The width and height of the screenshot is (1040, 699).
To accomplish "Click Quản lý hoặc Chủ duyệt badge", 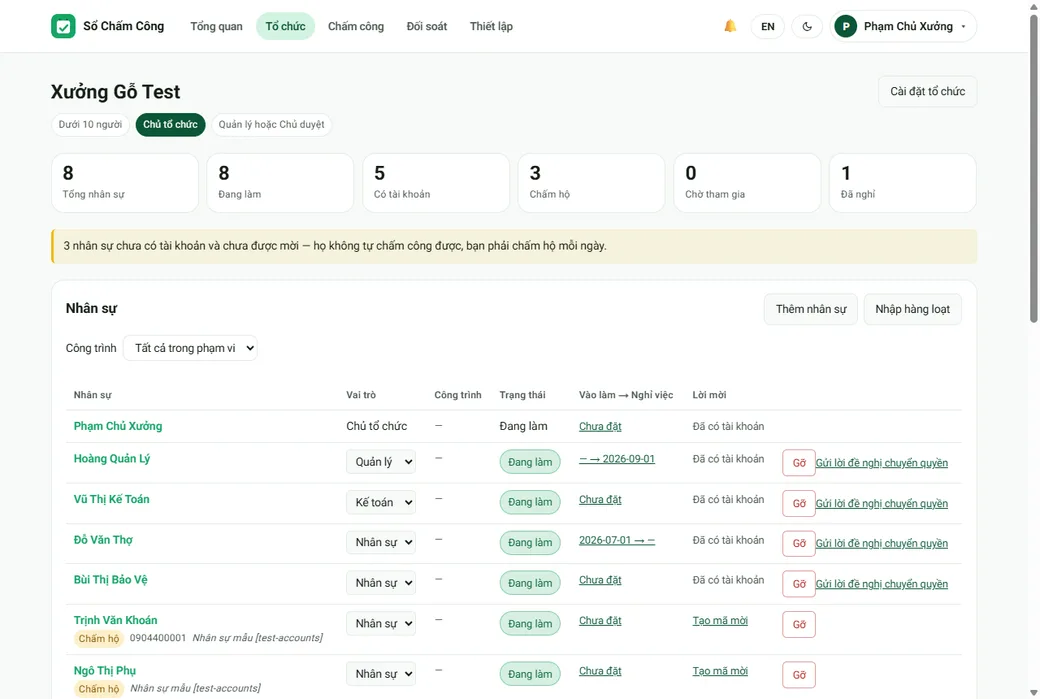I will coord(271,125).
